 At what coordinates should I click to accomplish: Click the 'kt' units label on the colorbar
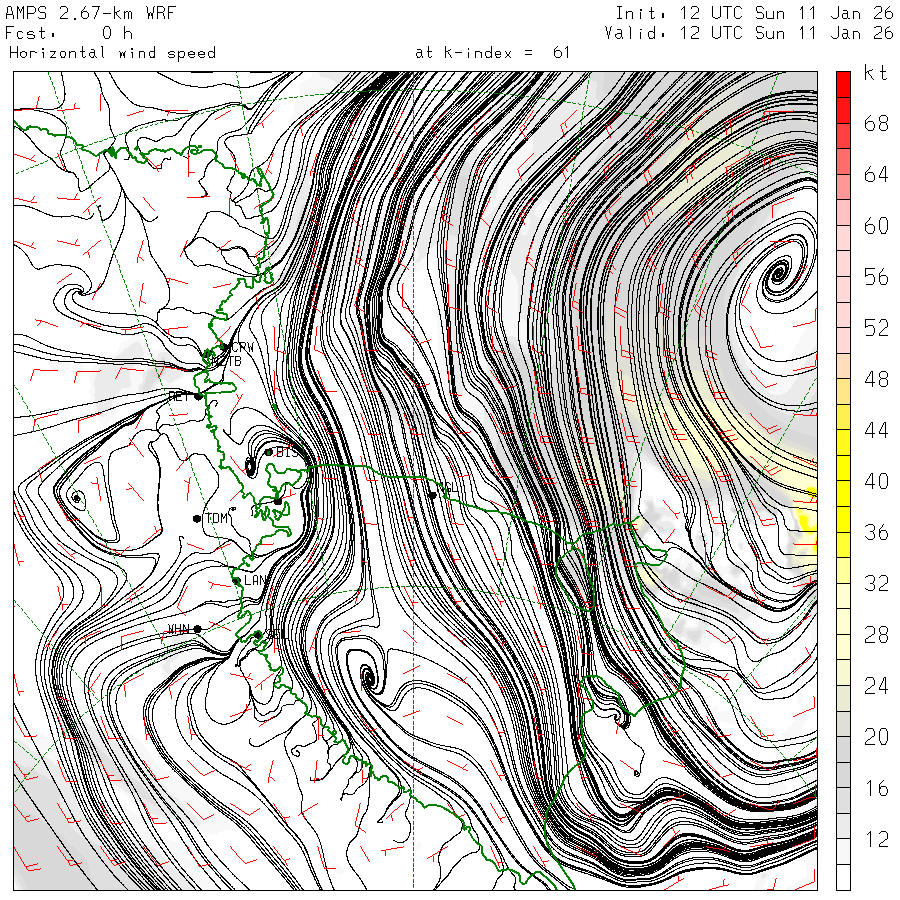pyautogui.click(x=875, y=73)
